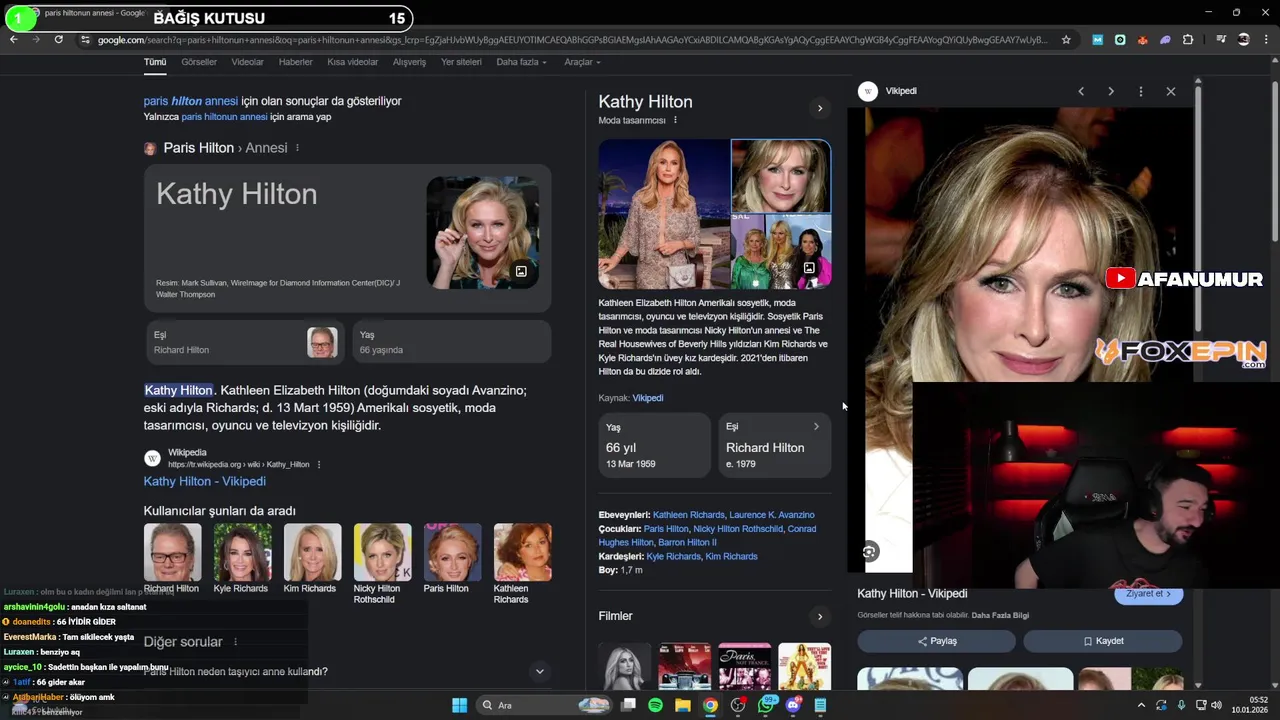This screenshot has height=720, width=1280.
Task: Open options next to Paris Hilton › Annesi
Action: 297,148
